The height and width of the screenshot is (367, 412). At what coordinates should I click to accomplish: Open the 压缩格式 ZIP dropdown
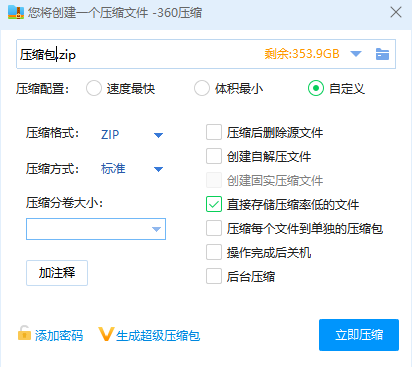(x=132, y=135)
